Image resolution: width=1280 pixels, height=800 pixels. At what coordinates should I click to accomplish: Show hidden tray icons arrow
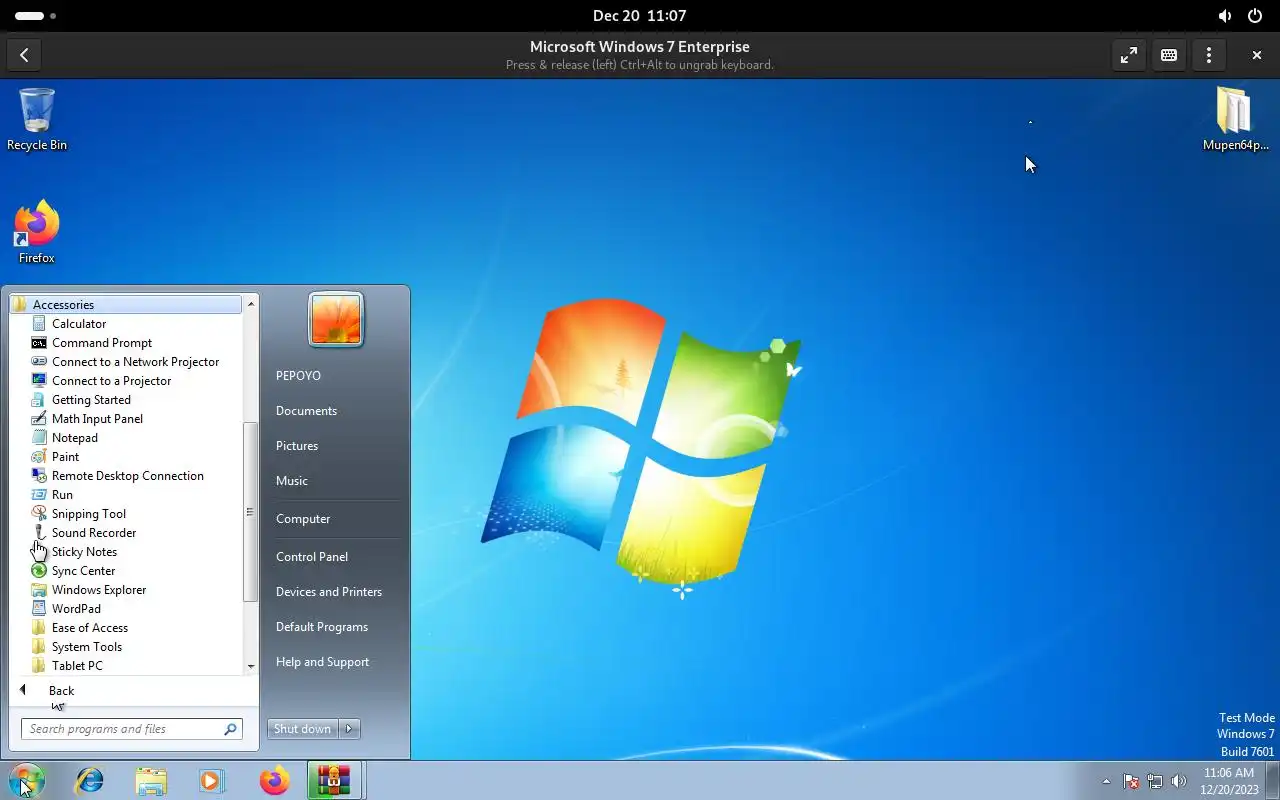click(x=1106, y=781)
